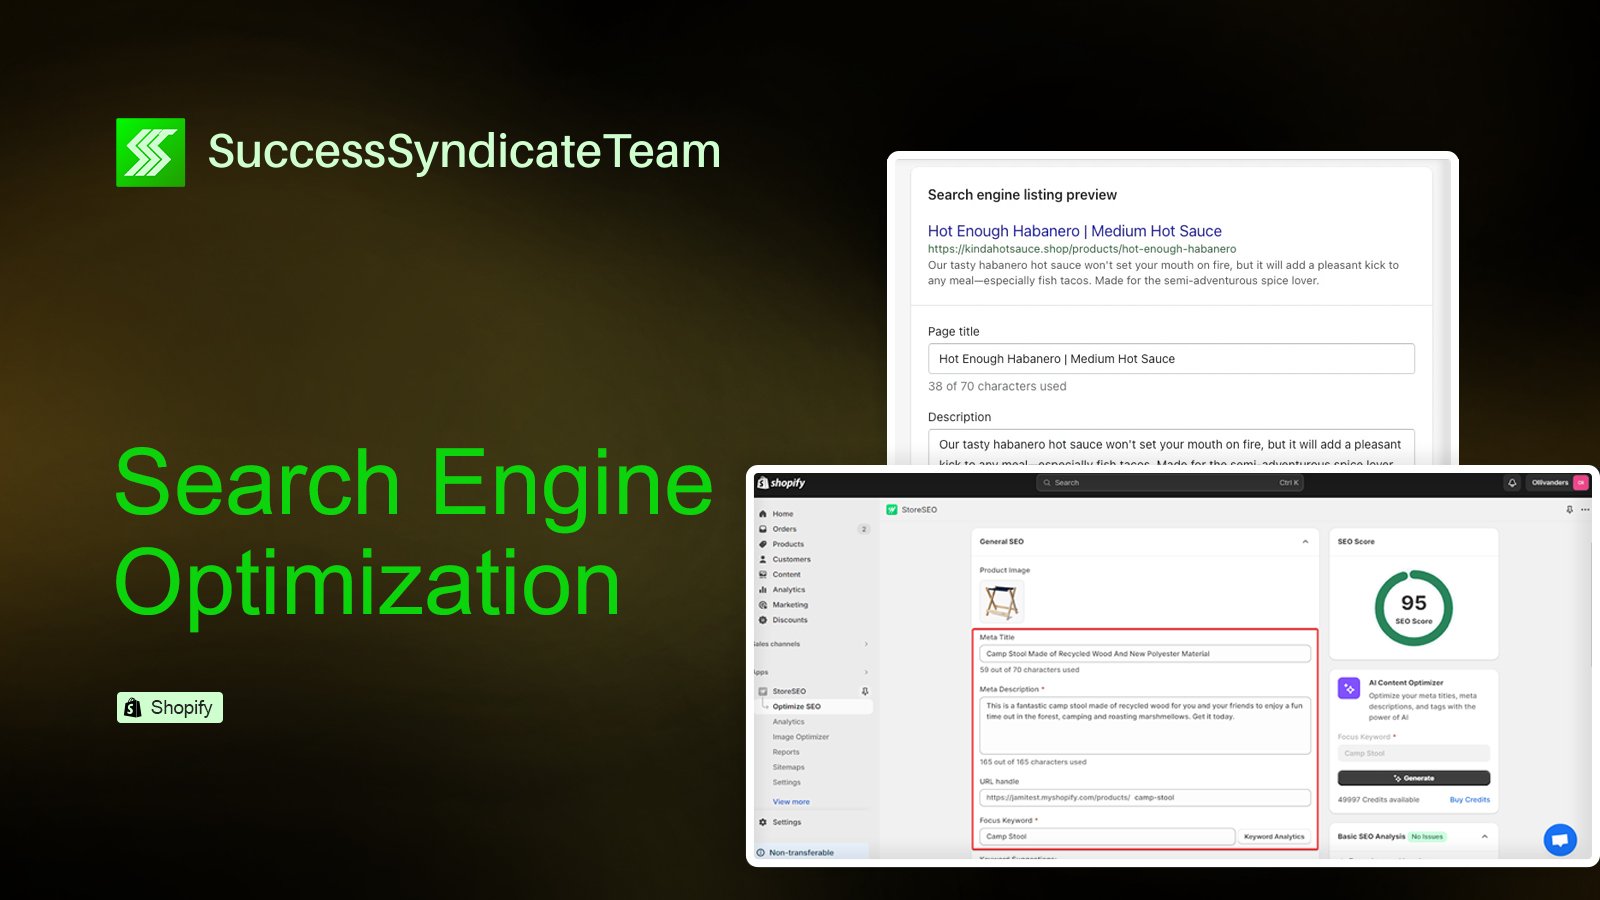
Task: Open the notifications bell
Action: pos(1512,483)
